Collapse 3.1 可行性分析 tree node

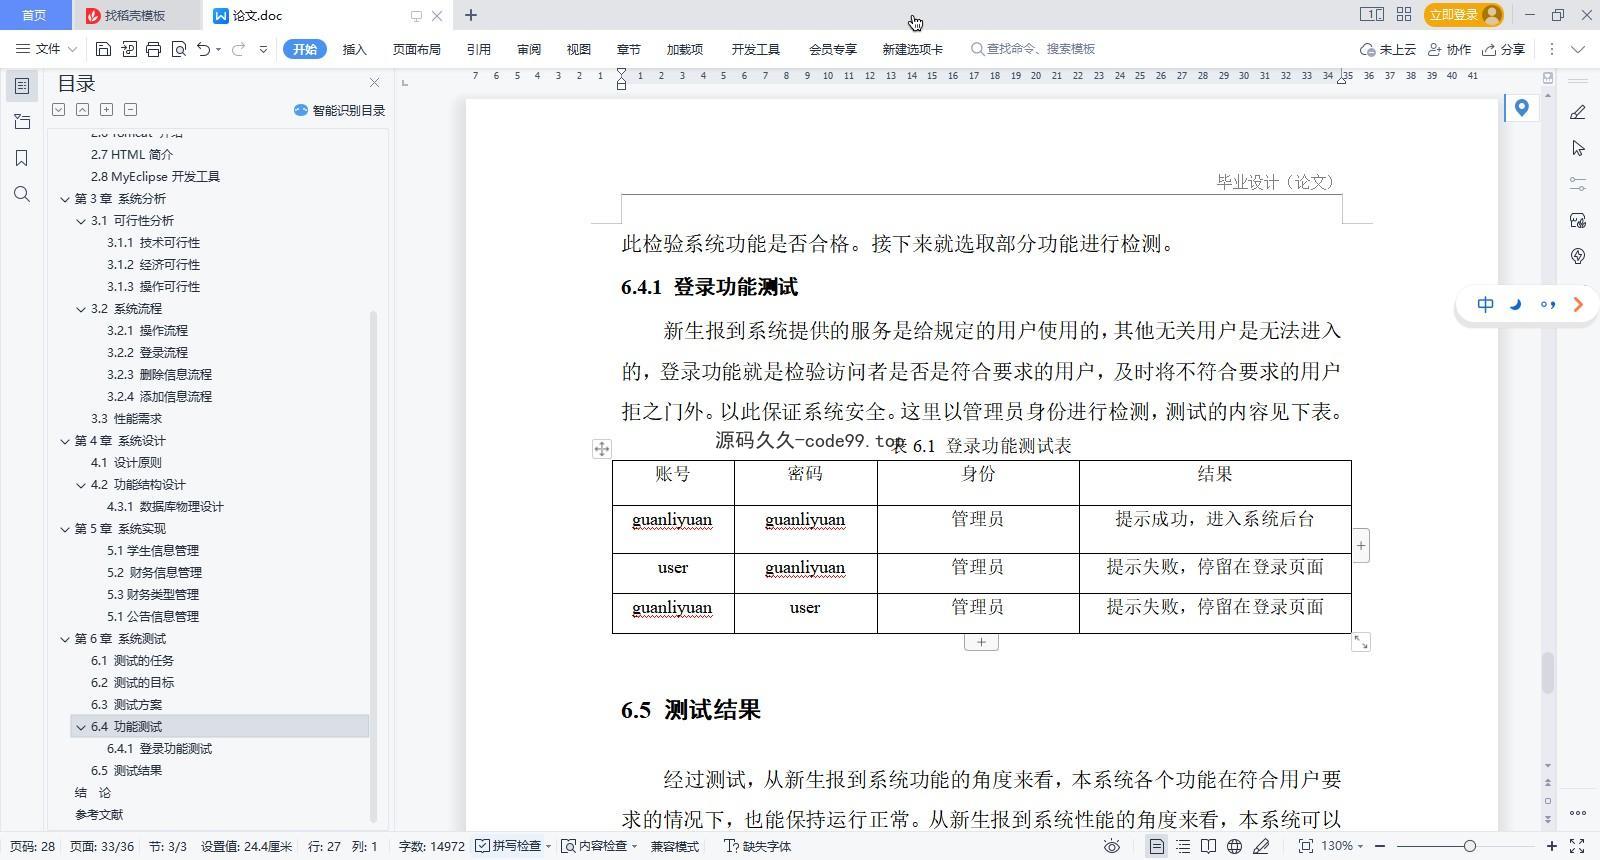click(x=81, y=221)
